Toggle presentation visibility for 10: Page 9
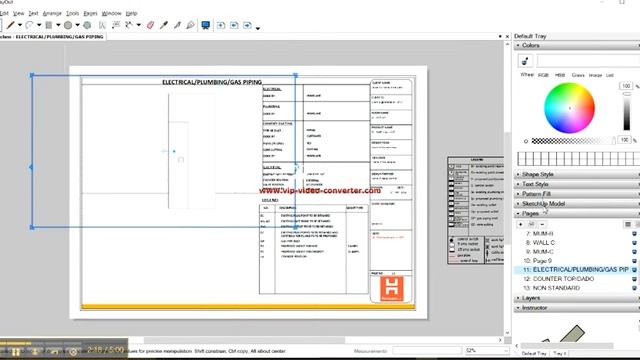Viewport: 640px width, 360px height. pyautogui.click(x=634, y=260)
